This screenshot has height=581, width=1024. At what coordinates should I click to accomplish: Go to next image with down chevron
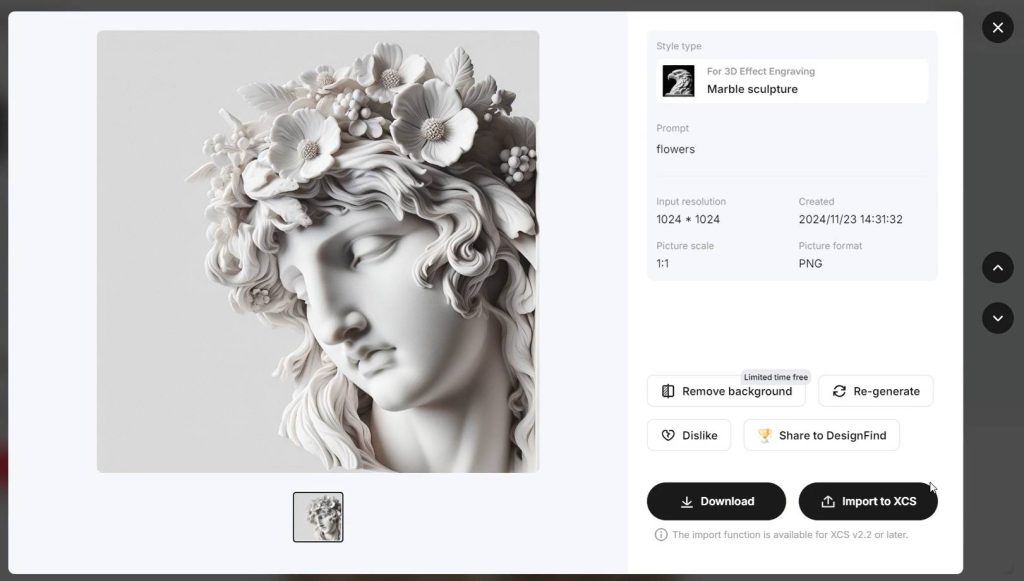[x=997, y=319]
